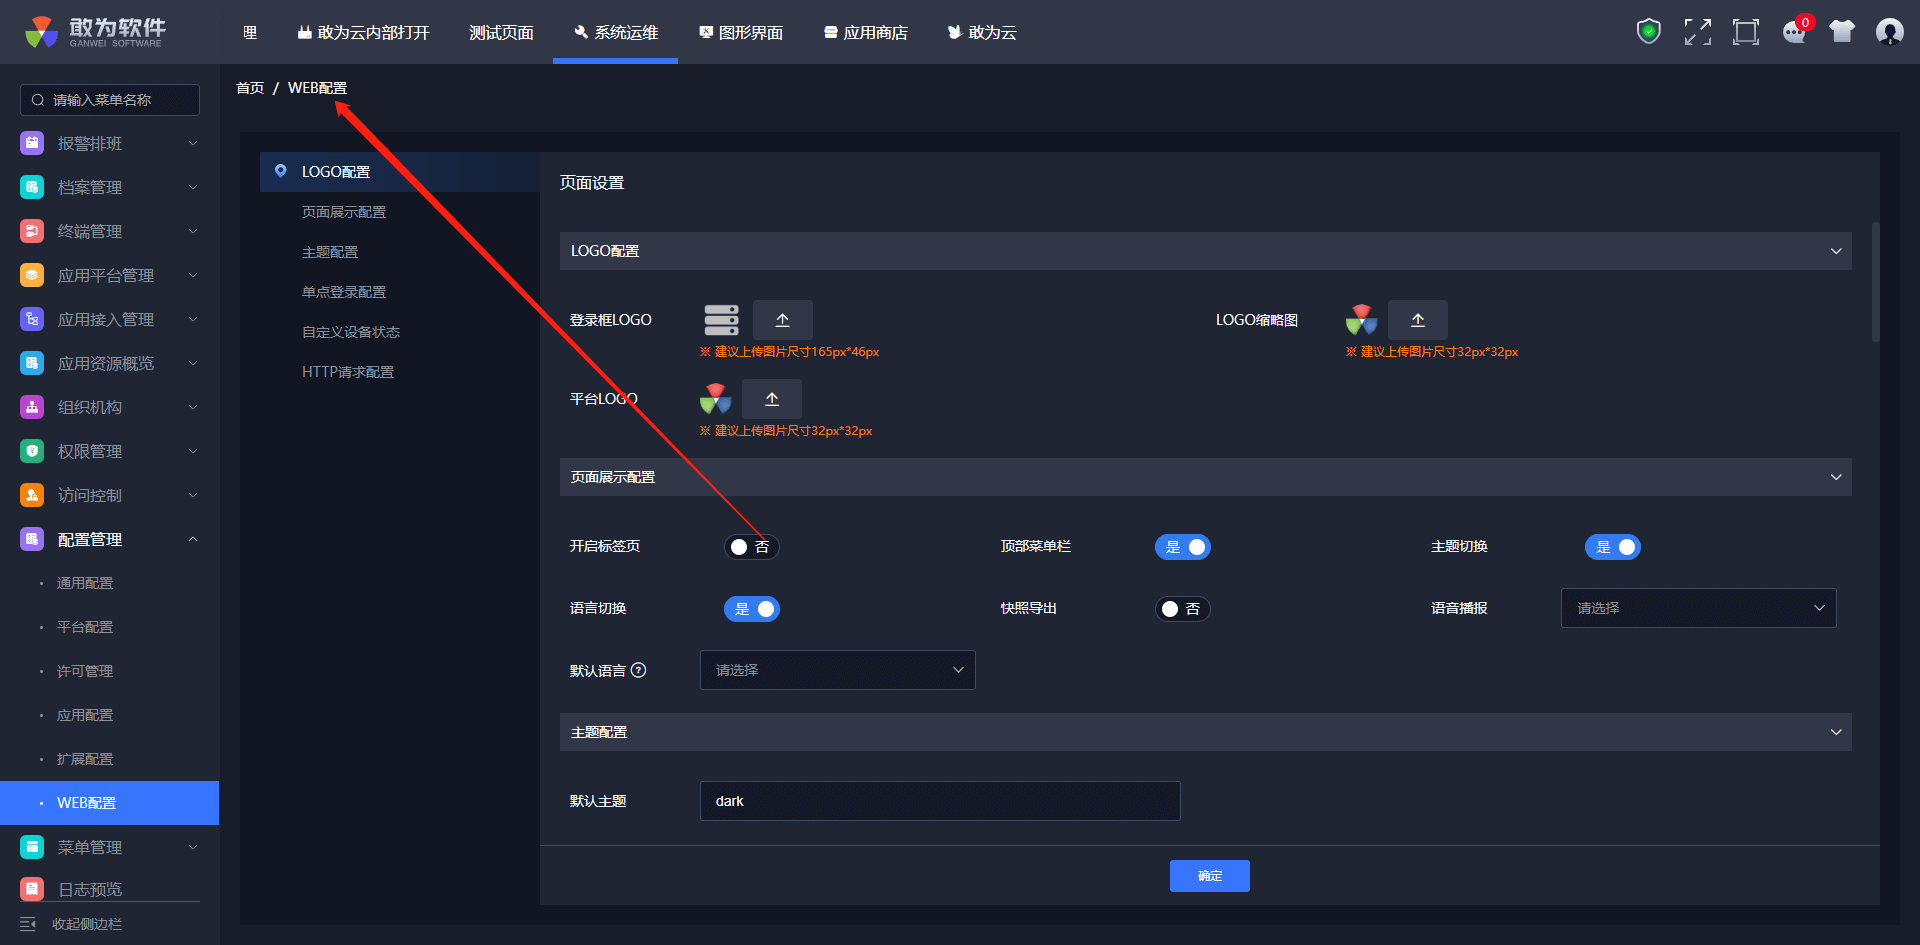Focus the 默认主题 input field
This screenshot has width=1920, height=945.
point(939,801)
